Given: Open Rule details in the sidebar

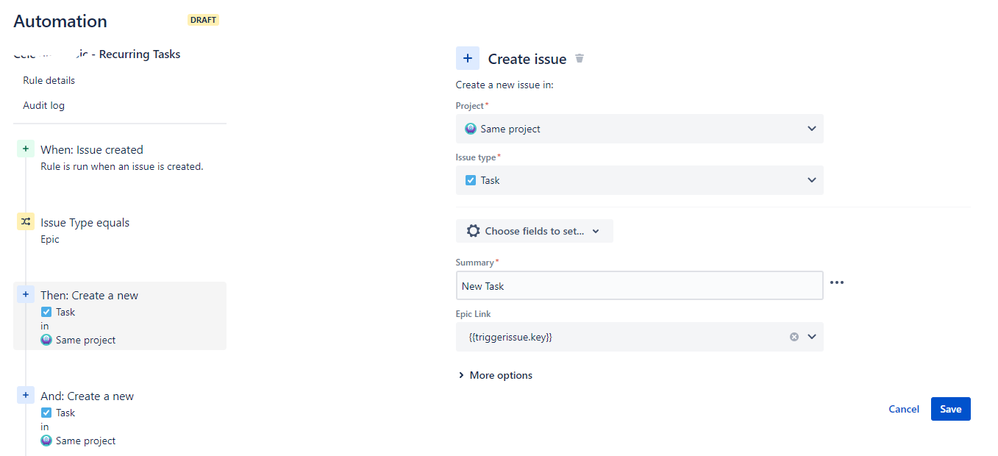Looking at the screenshot, I should [49, 80].
